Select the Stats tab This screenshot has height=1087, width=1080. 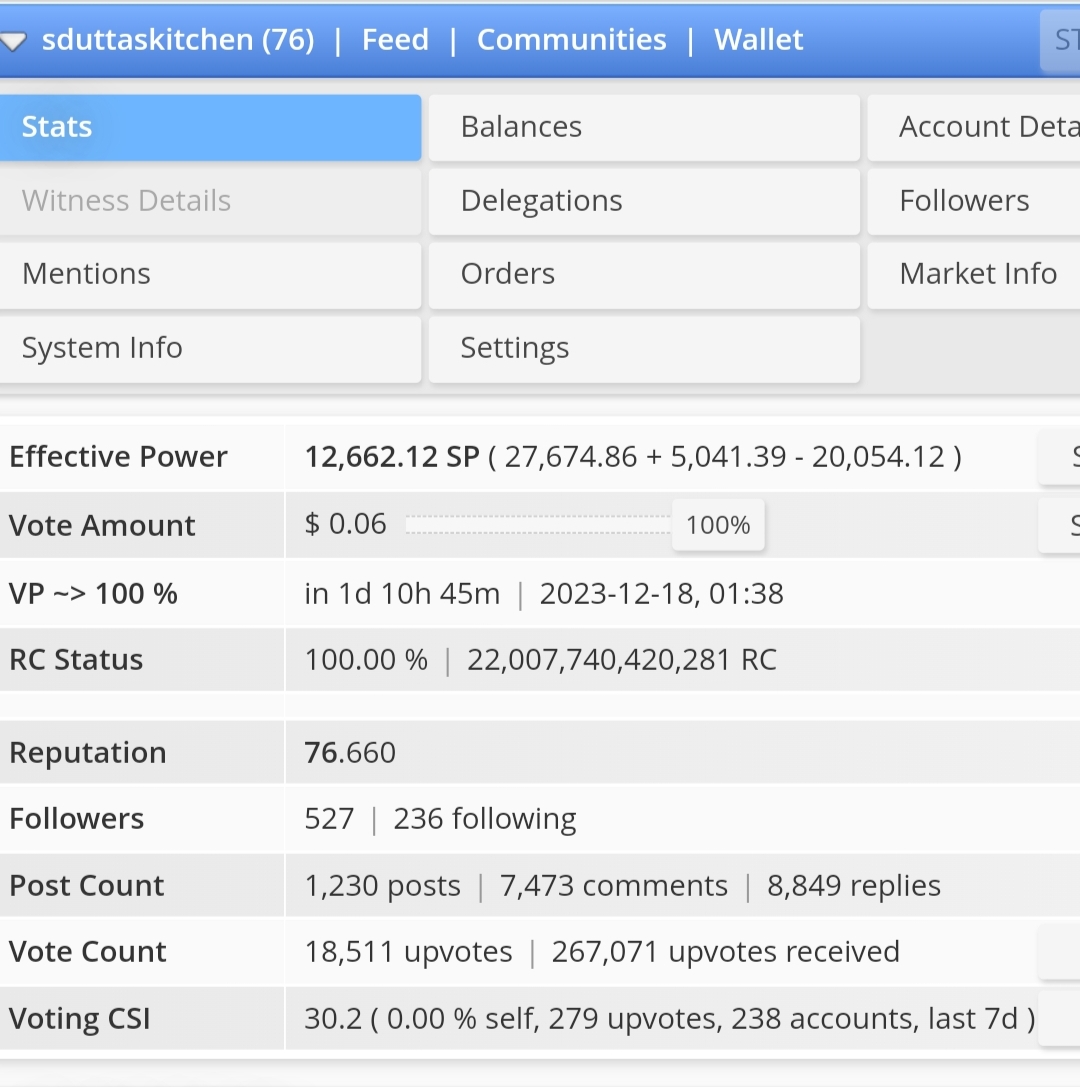(210, 127)
